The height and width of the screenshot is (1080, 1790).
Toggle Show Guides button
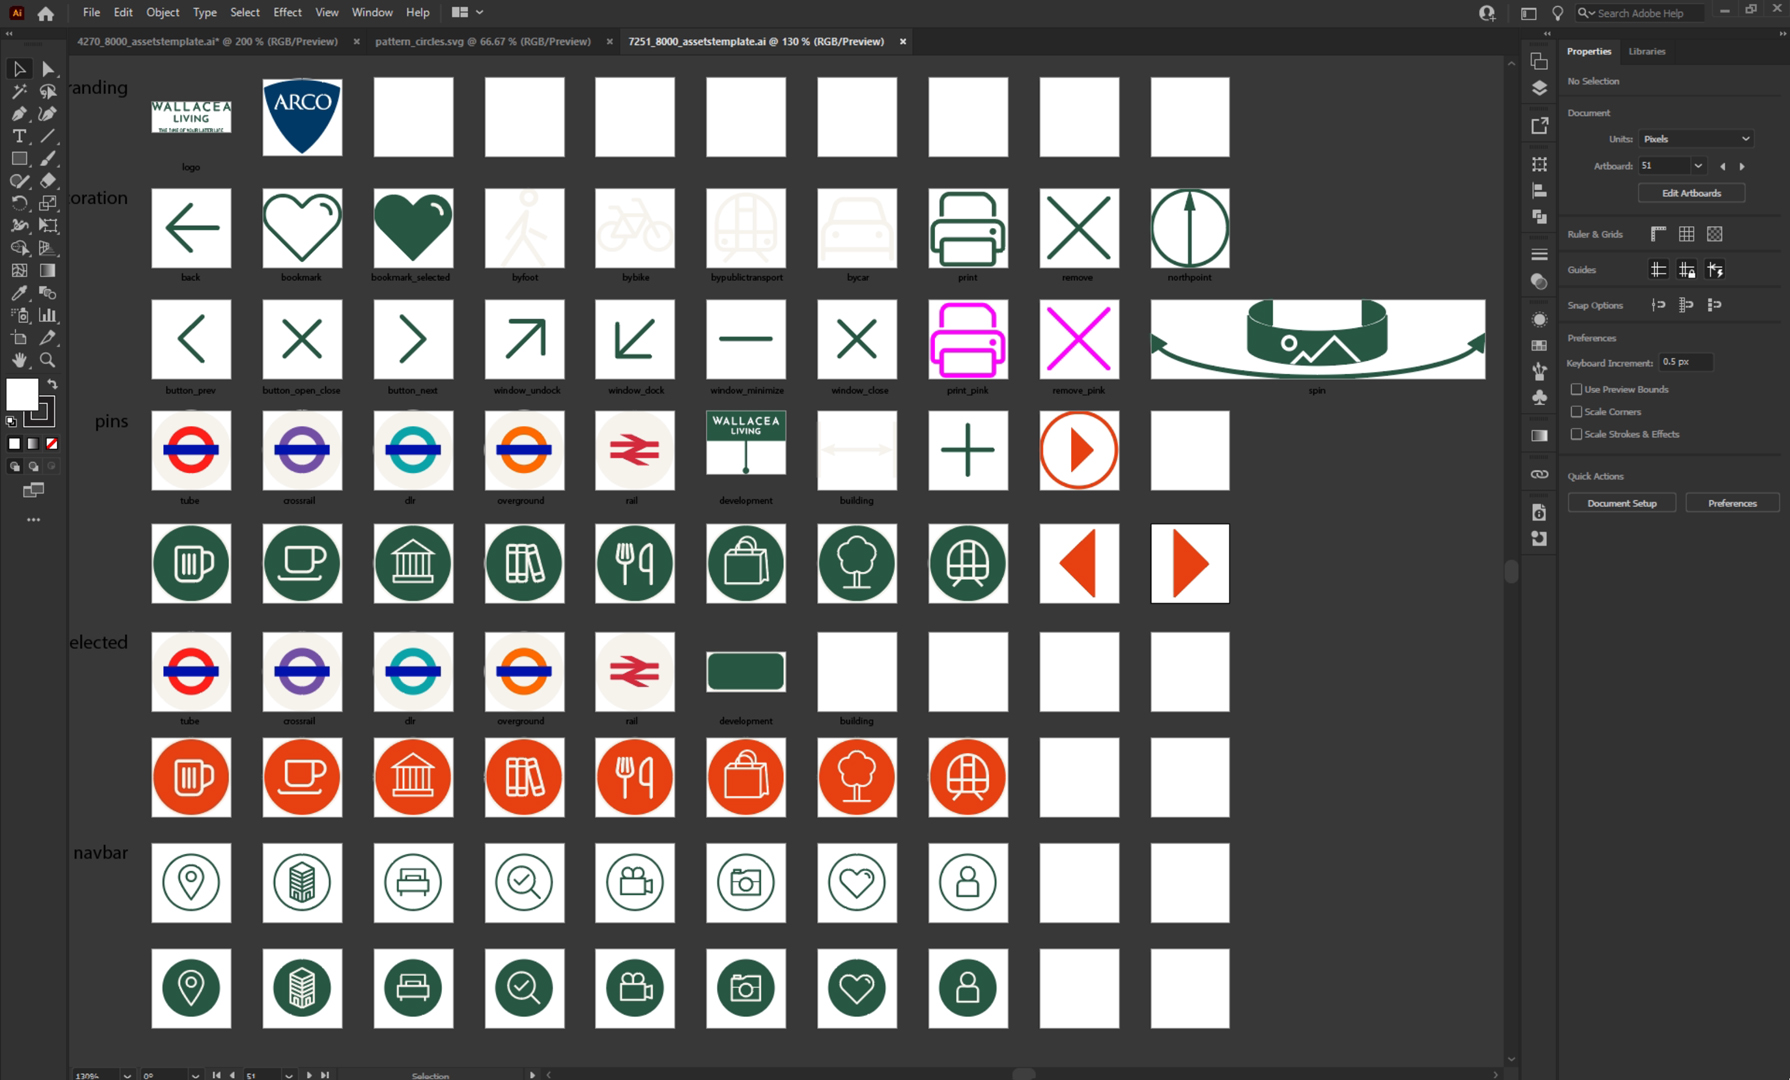[1658, 270]
